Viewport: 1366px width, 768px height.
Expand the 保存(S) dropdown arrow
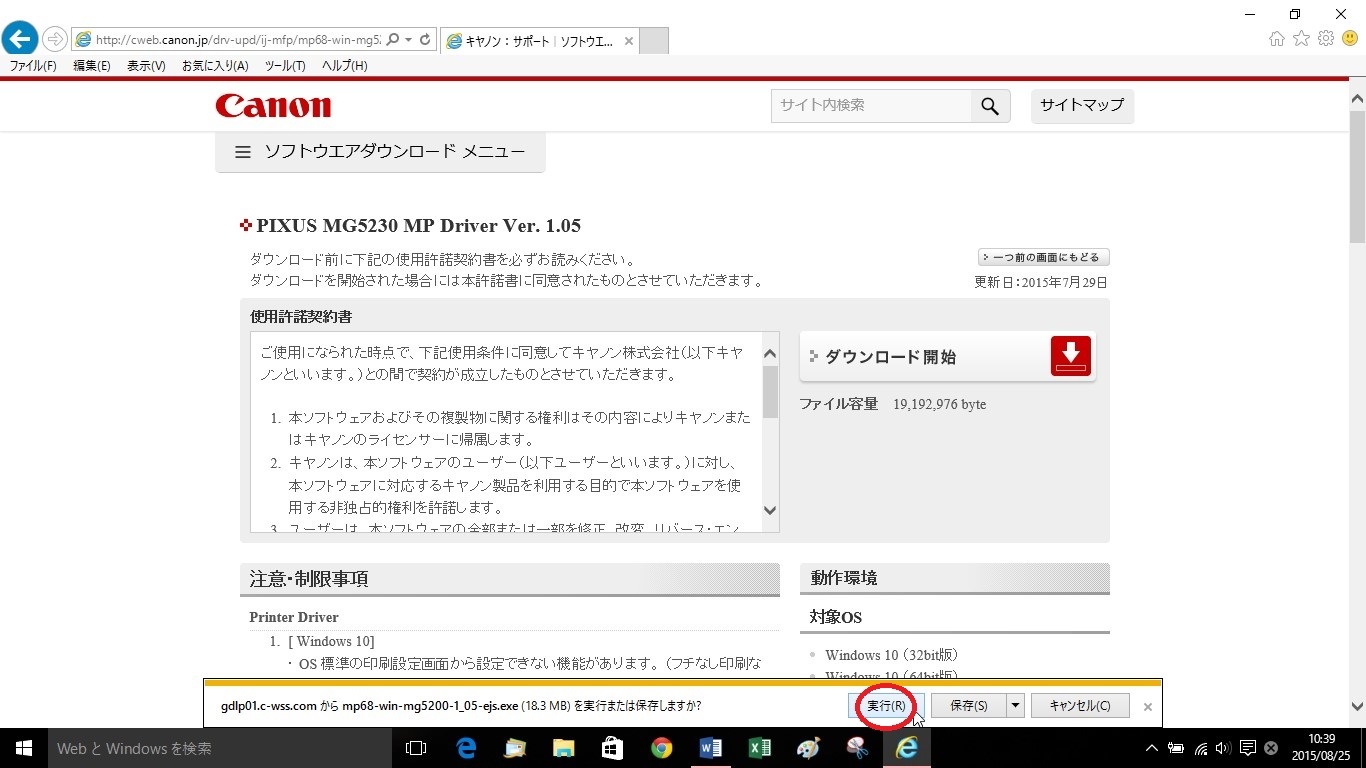(x=1016, y=706)
